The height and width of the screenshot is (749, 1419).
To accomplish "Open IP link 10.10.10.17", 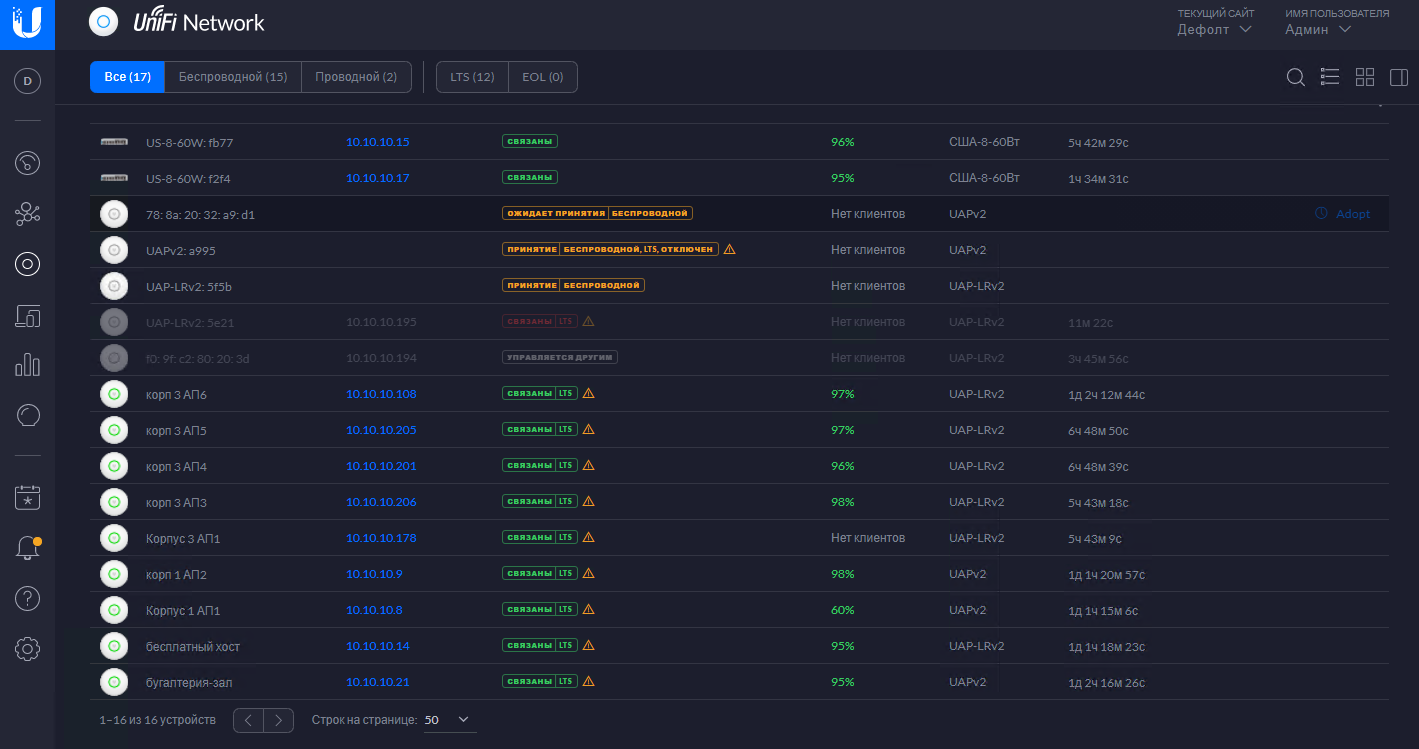I will pyautogui.click(x=378, y=178).
